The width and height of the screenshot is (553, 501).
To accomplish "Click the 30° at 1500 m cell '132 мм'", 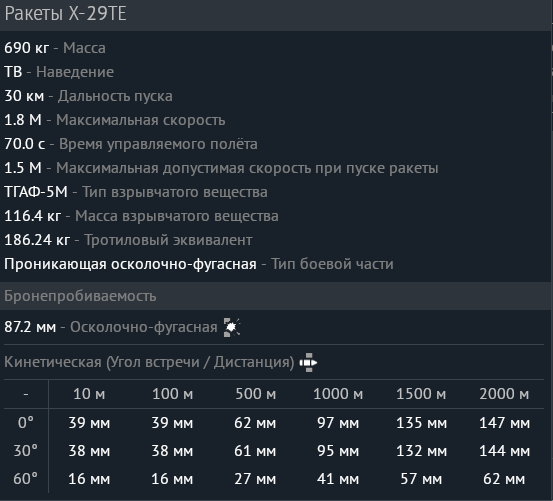I will tap(421, 451).
